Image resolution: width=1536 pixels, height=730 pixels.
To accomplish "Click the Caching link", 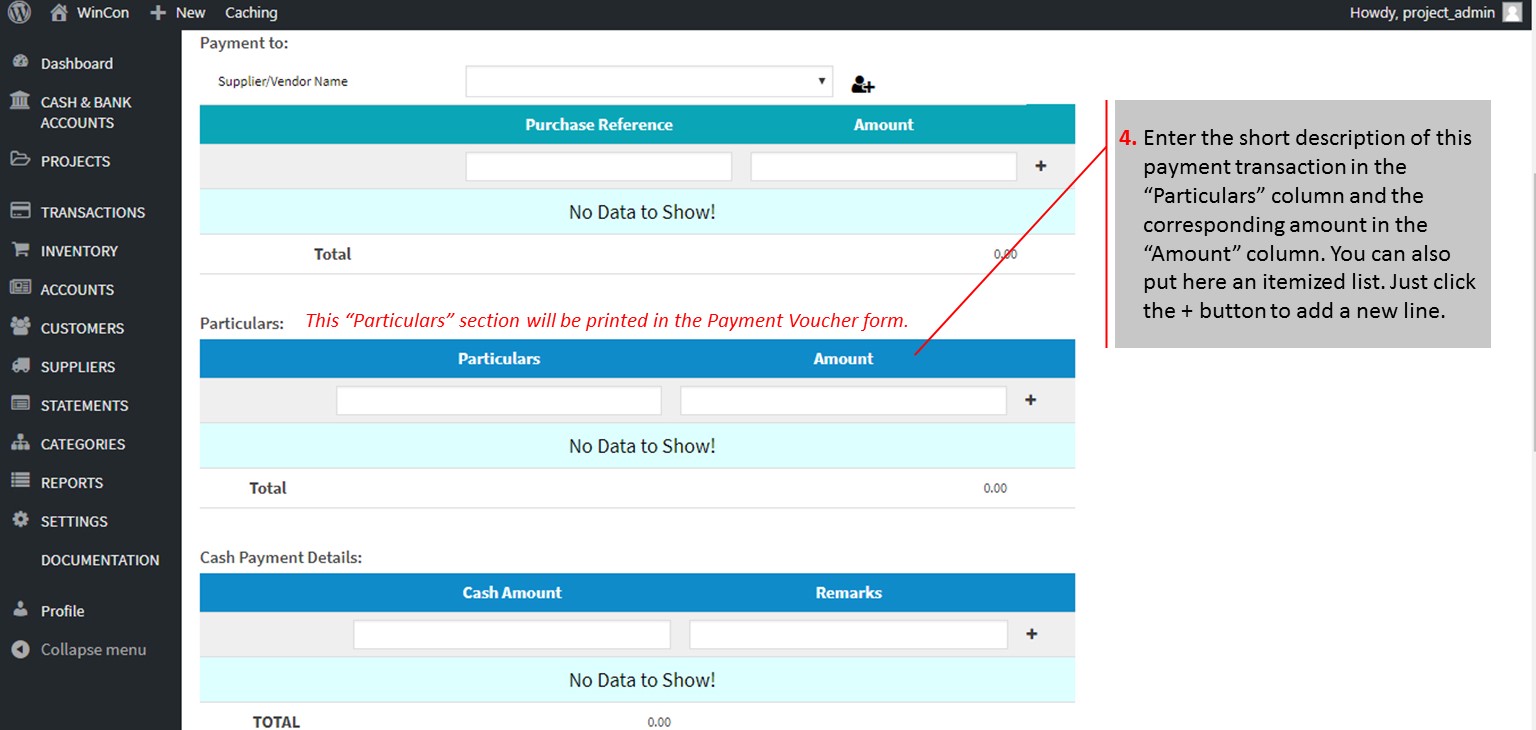I will click(251, 13).
